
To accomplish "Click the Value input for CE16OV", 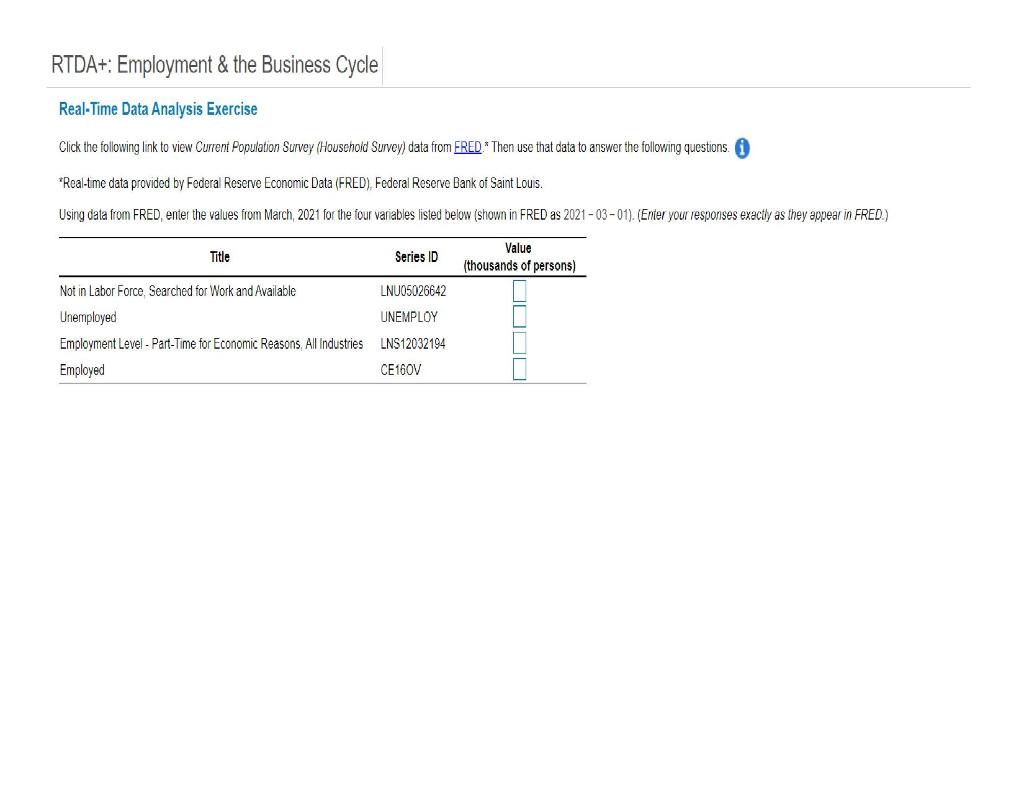I will [518, 369].
